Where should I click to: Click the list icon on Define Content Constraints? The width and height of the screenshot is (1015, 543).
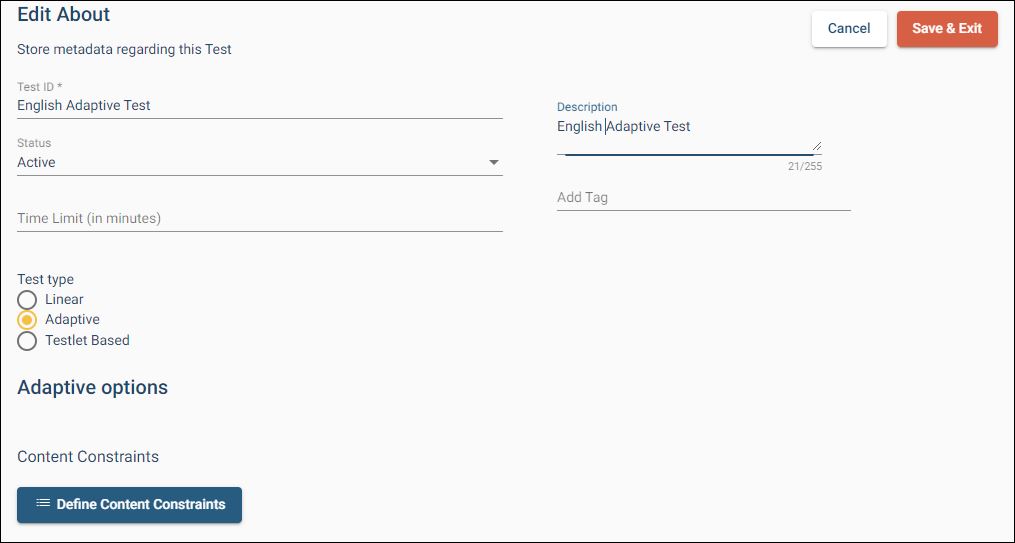pyautogui.click(x=43, y=503)
